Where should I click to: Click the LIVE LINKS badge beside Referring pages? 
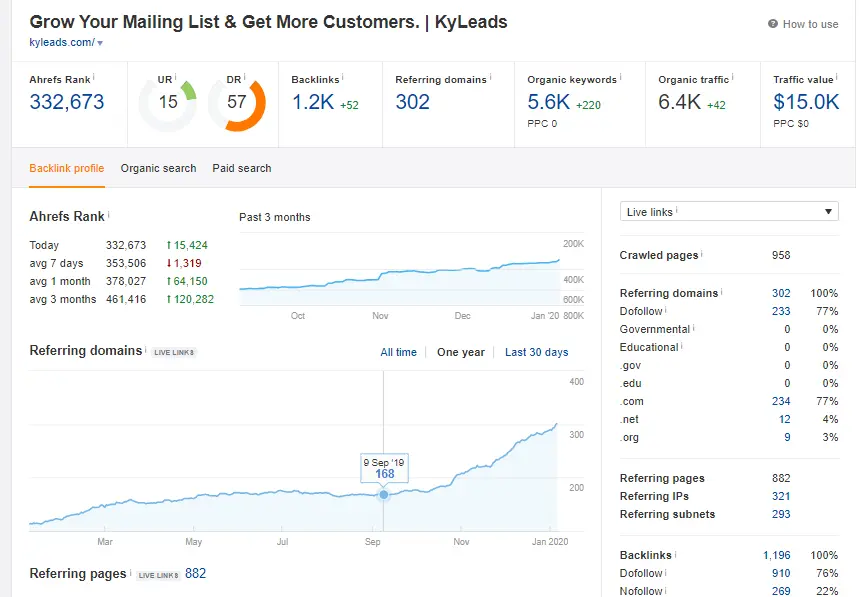pos(157,573)
